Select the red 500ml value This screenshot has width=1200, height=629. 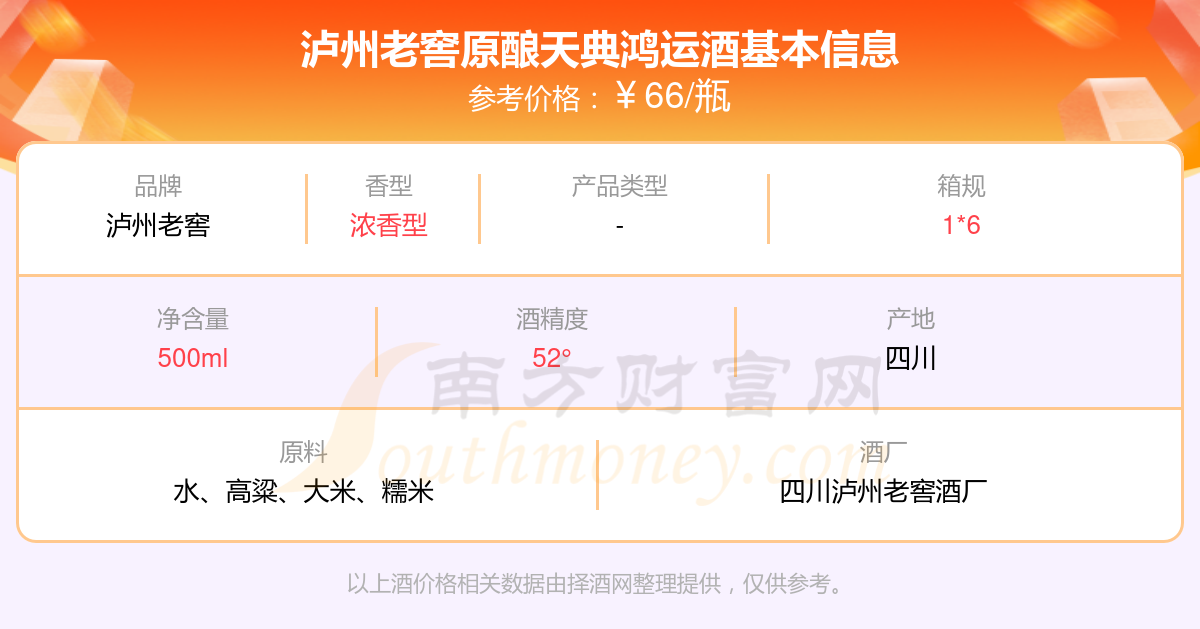click(193, 358)
